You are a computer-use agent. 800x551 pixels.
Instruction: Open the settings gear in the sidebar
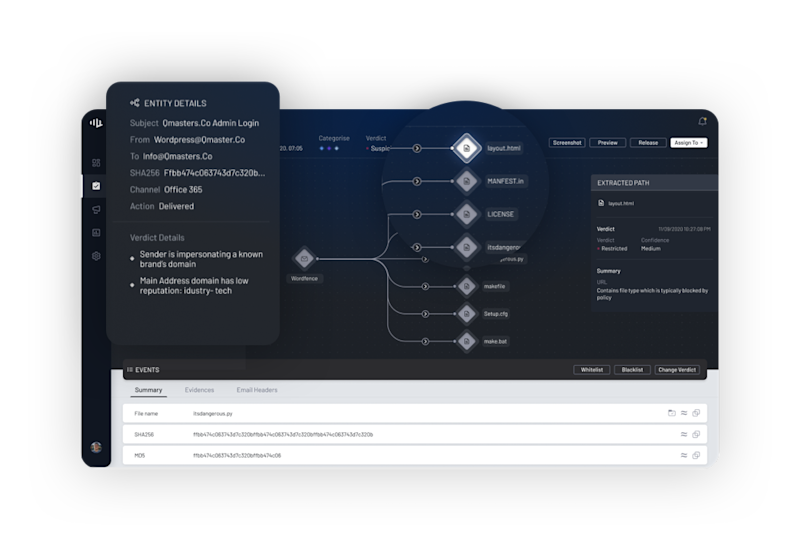click(x=96, y=256)
